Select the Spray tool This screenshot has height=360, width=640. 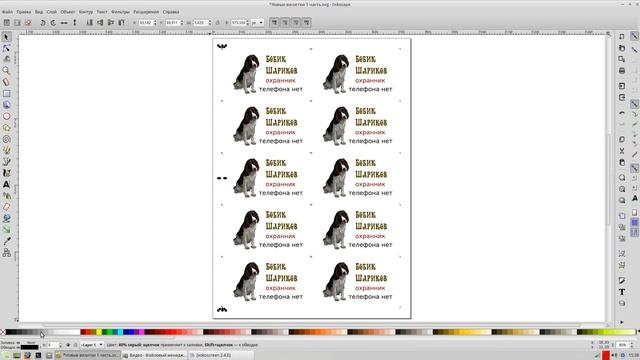click(x=6, y=196)
